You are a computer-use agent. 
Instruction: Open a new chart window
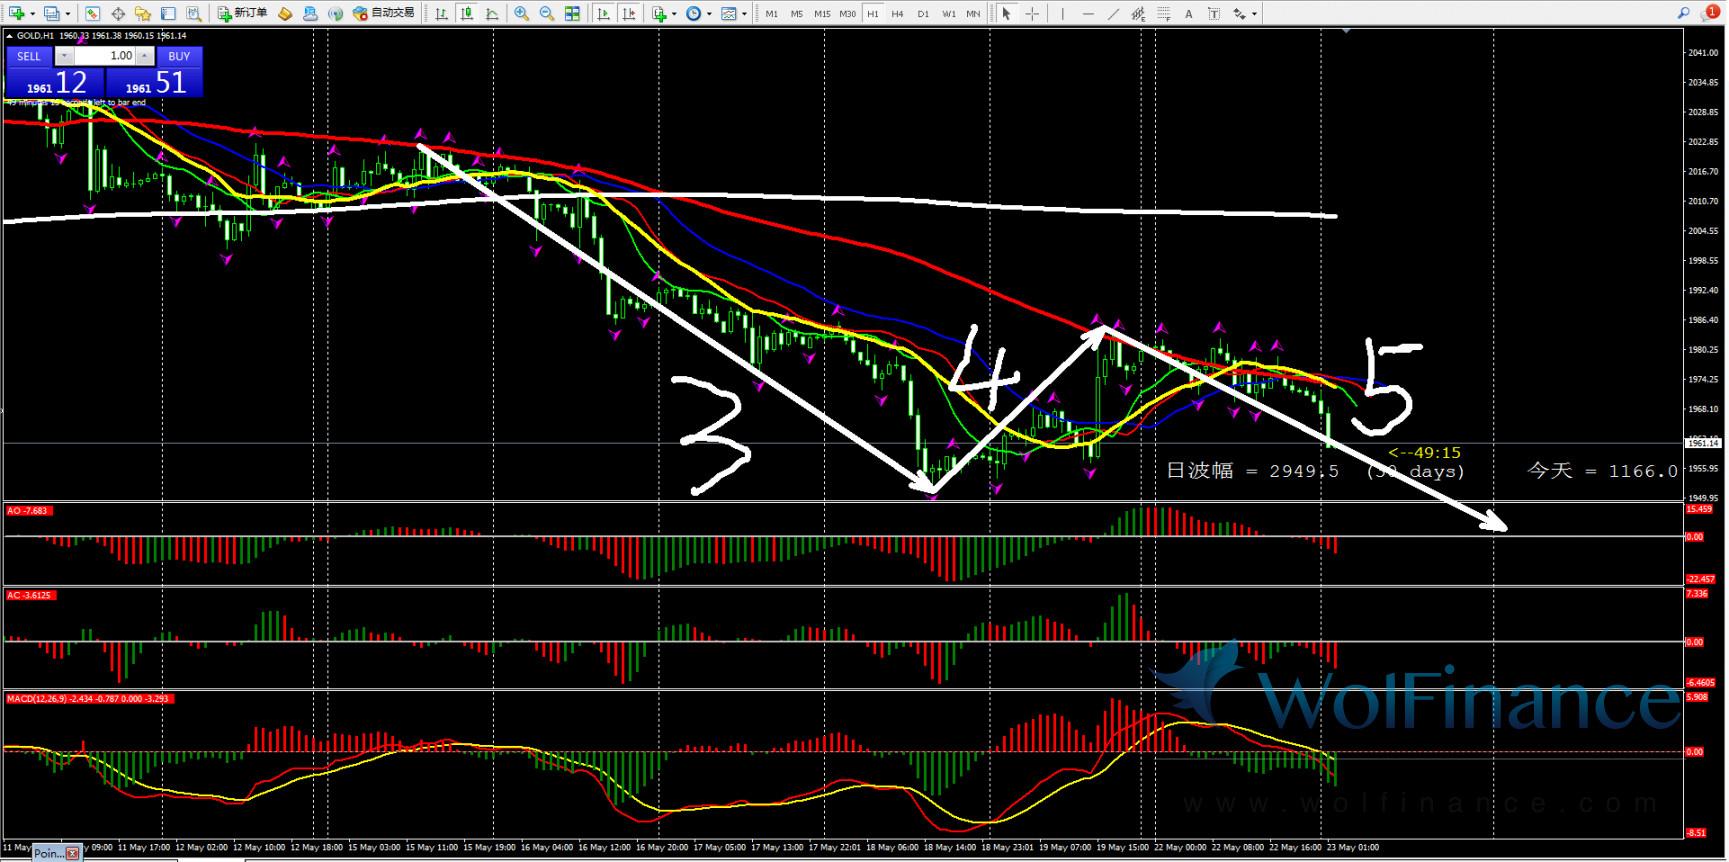coord(16,13)
